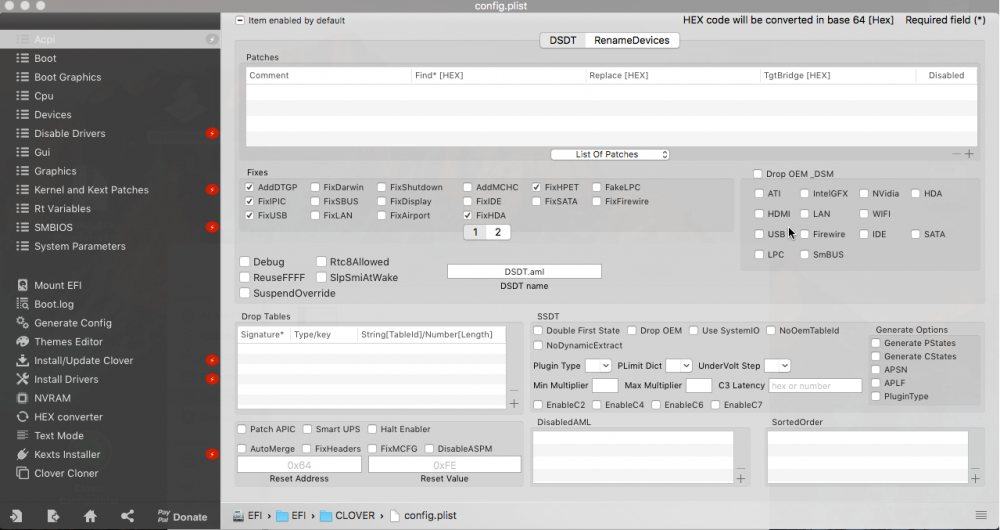
Task: Open Mount EFI tool
Action: 49,285
